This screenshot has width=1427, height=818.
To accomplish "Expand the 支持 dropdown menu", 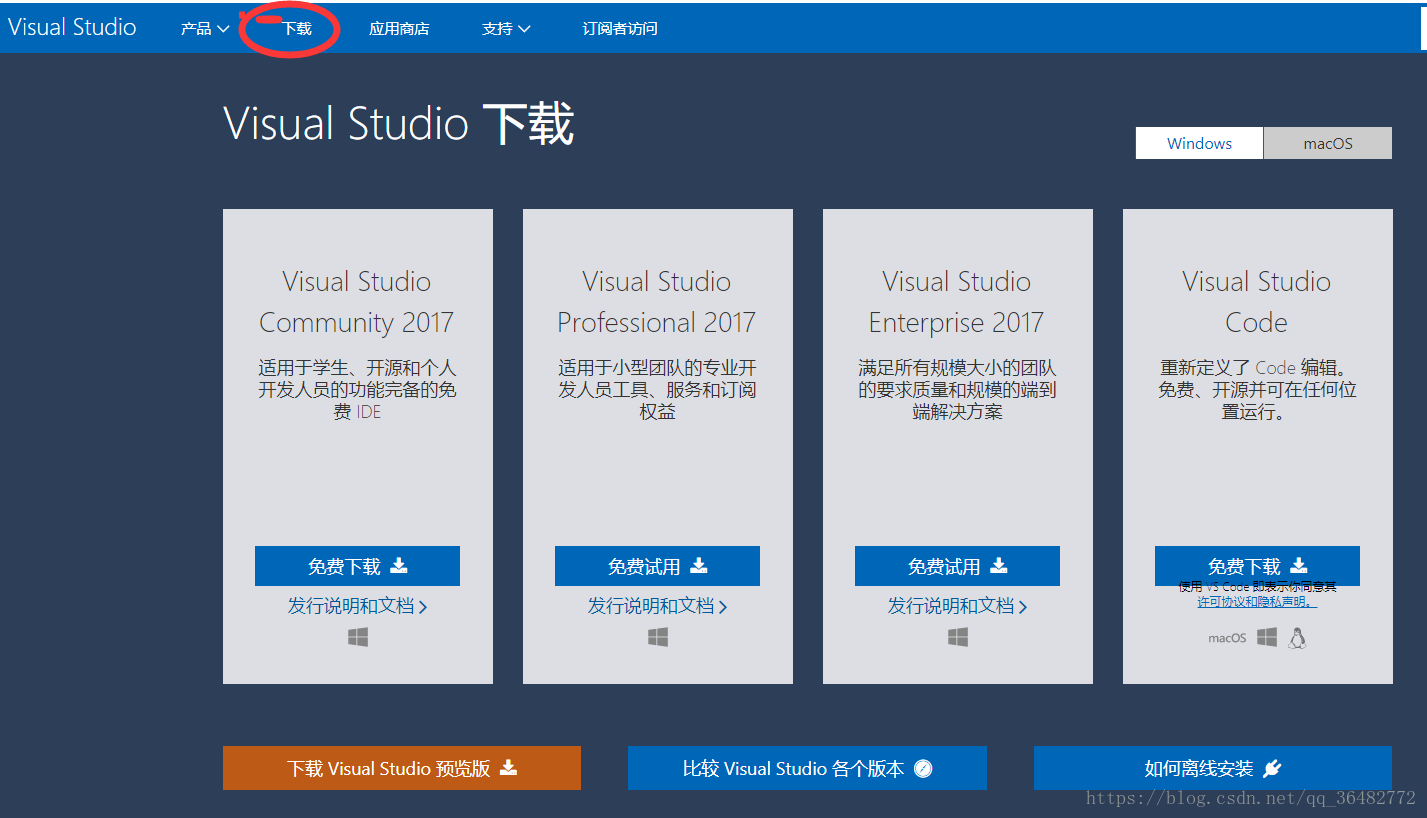I will coord(506,29).
